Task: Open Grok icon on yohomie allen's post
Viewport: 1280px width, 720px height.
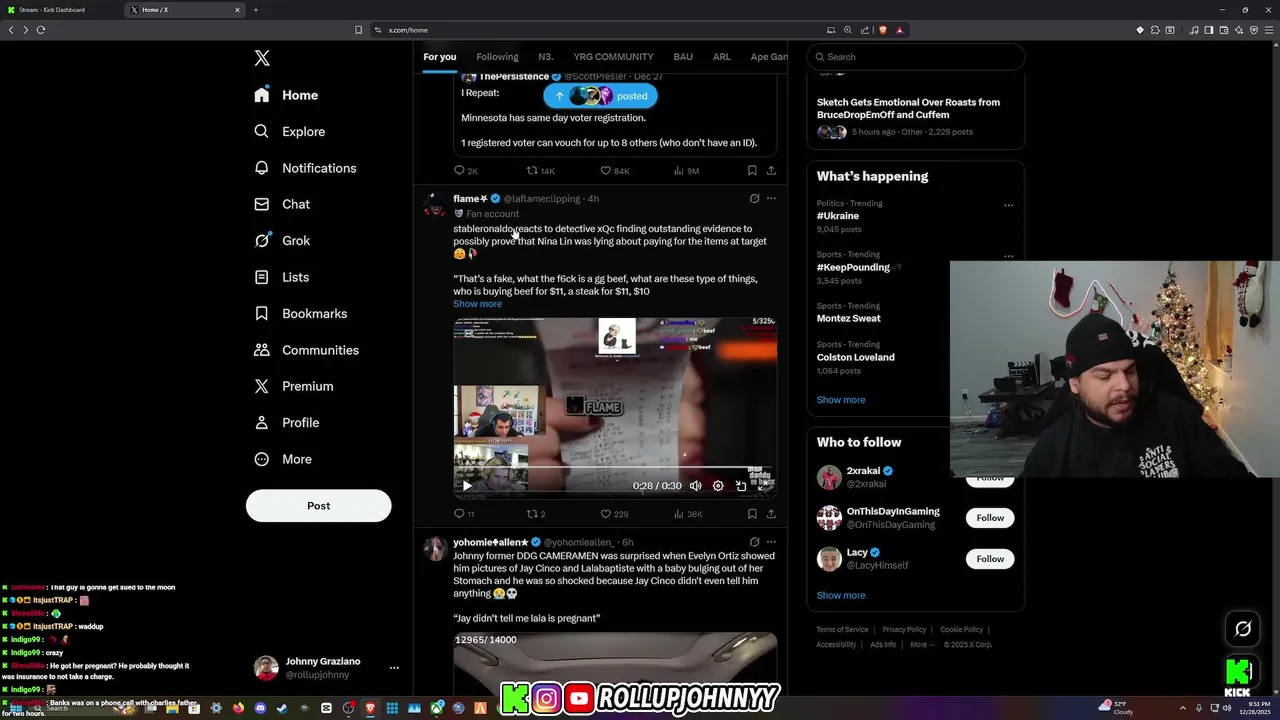Action: coord(754,542)
